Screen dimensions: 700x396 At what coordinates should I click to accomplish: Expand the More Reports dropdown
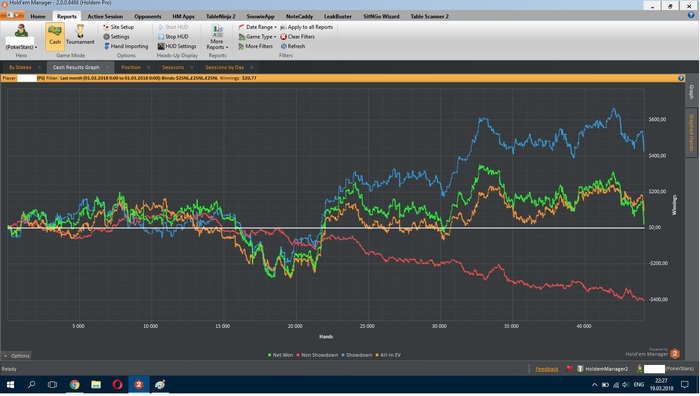[x=217, y=38]
